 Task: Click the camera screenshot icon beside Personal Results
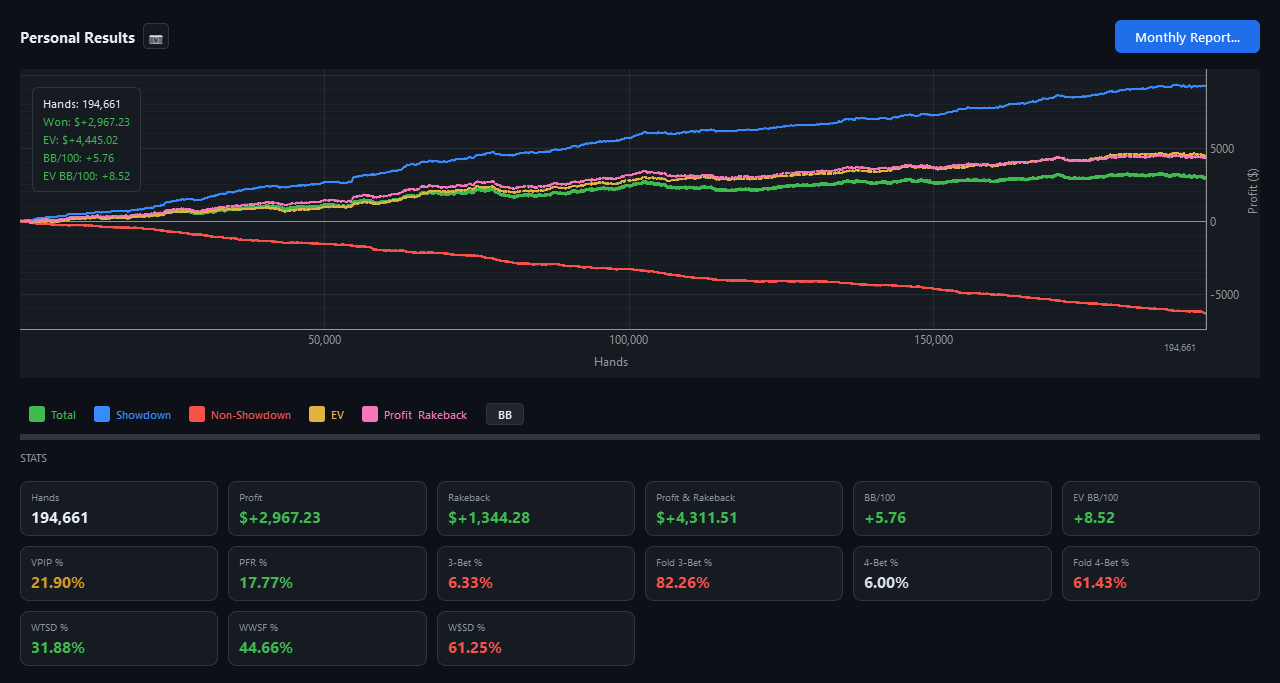click(x=156, y=37)
